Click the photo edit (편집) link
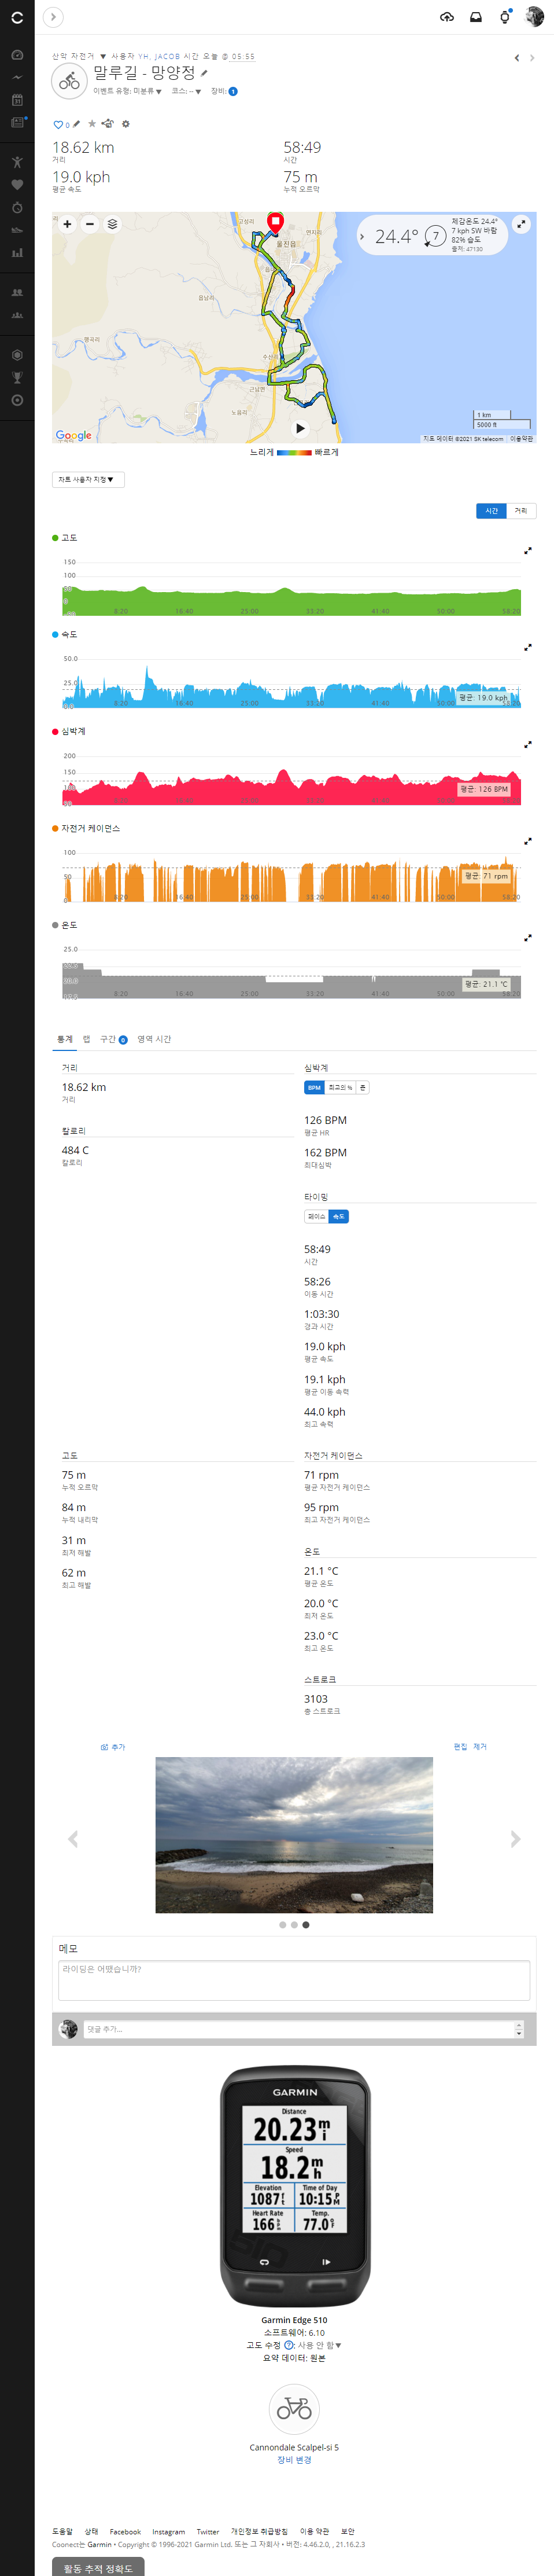The image size is (554, 2576). [460, 1747]
